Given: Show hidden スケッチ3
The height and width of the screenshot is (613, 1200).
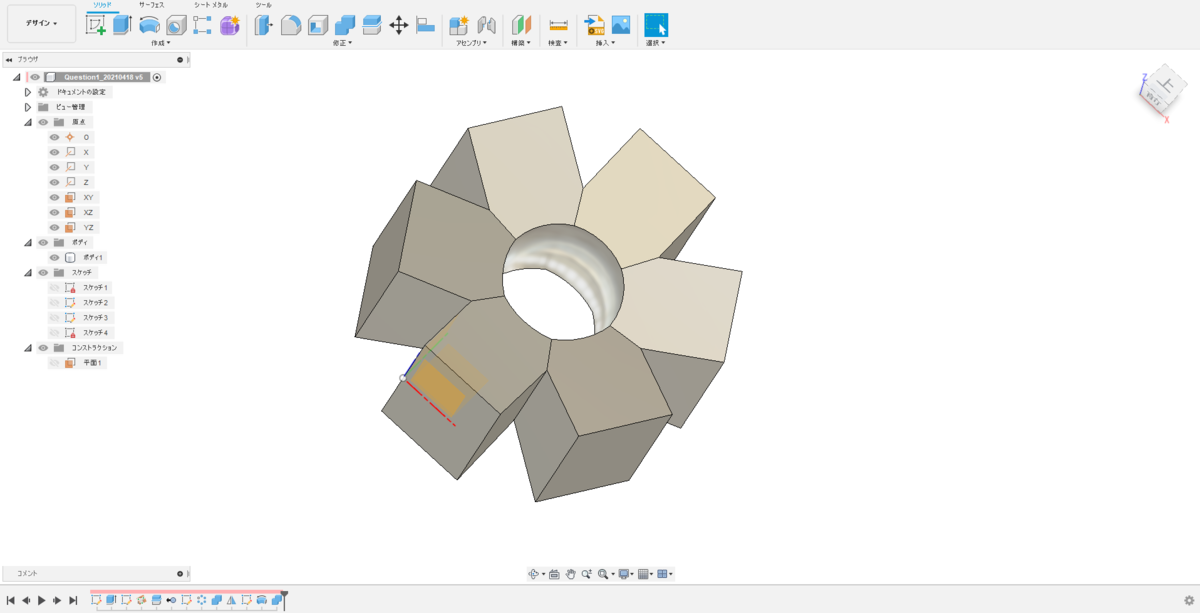Looking at the screenshot, I should click(x=55, y=318).
